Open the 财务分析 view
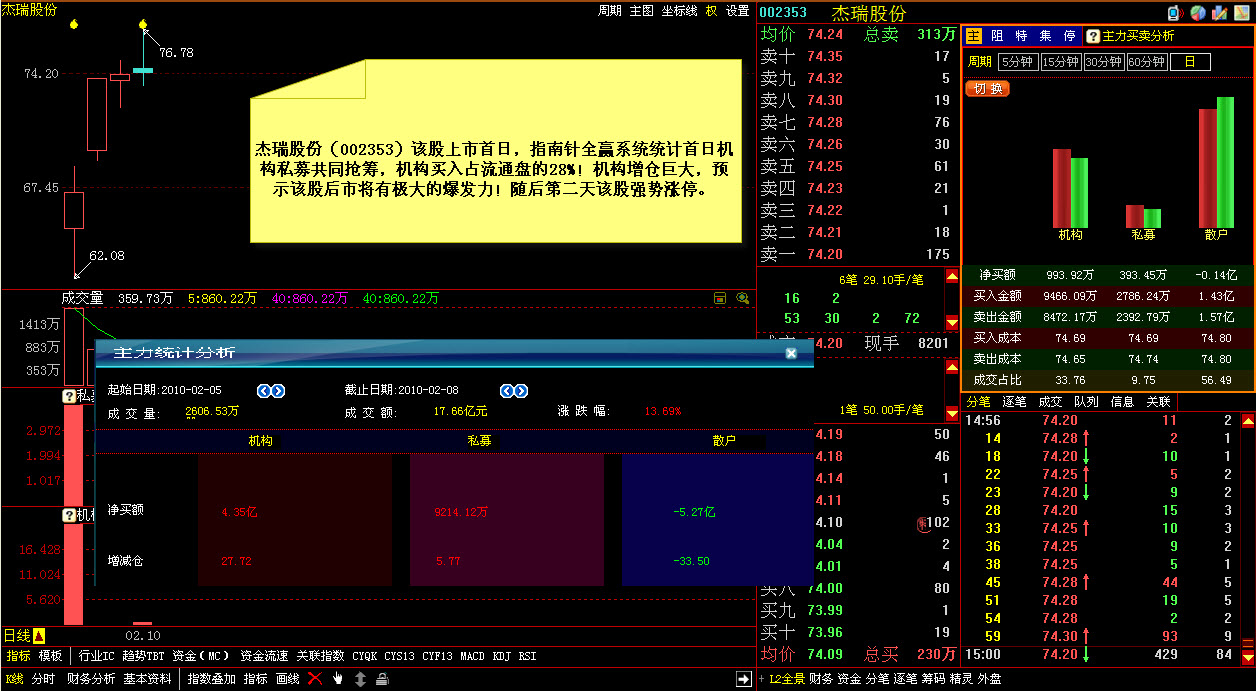1256x691 pixels. pos(90,679)
